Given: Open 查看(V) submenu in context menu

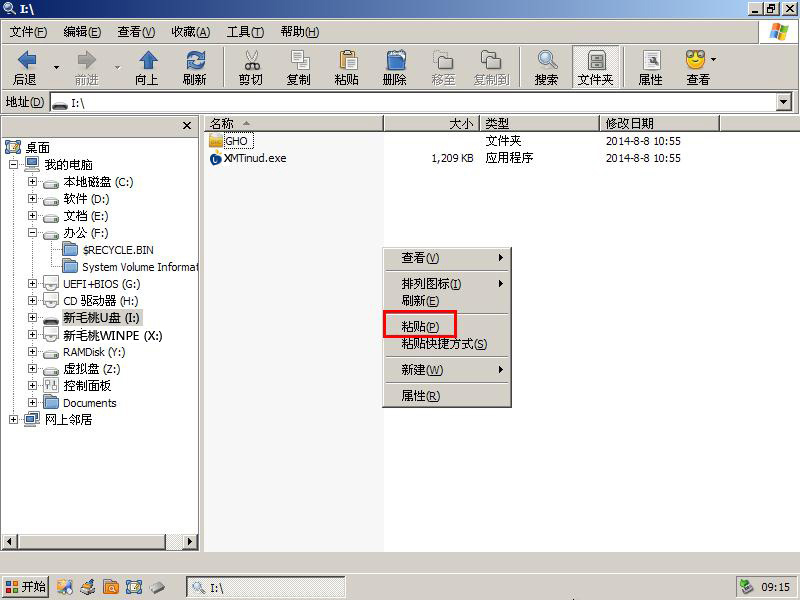Looking at the screenshot, I should pos(446,258).
